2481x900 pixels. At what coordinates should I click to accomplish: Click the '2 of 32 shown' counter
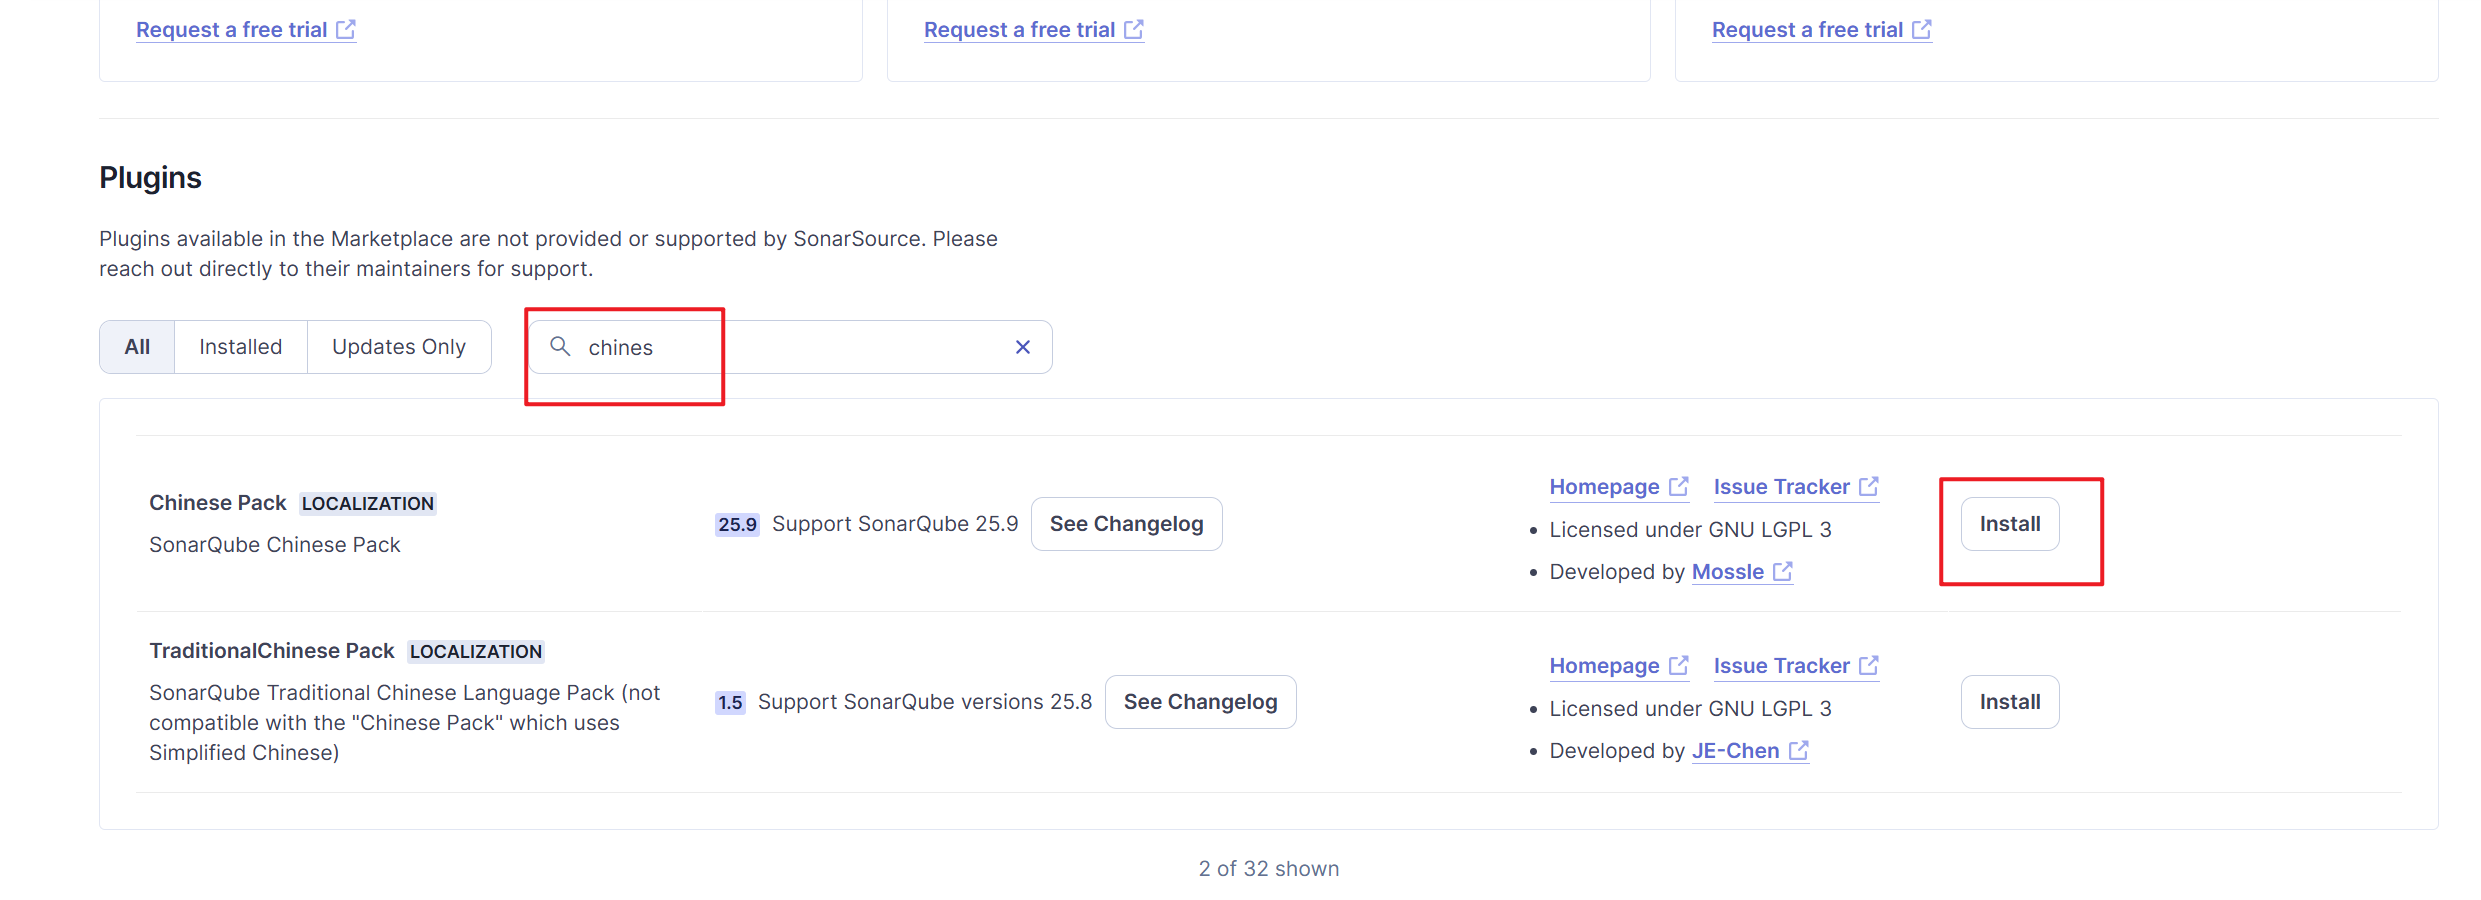click(1269, 869)
